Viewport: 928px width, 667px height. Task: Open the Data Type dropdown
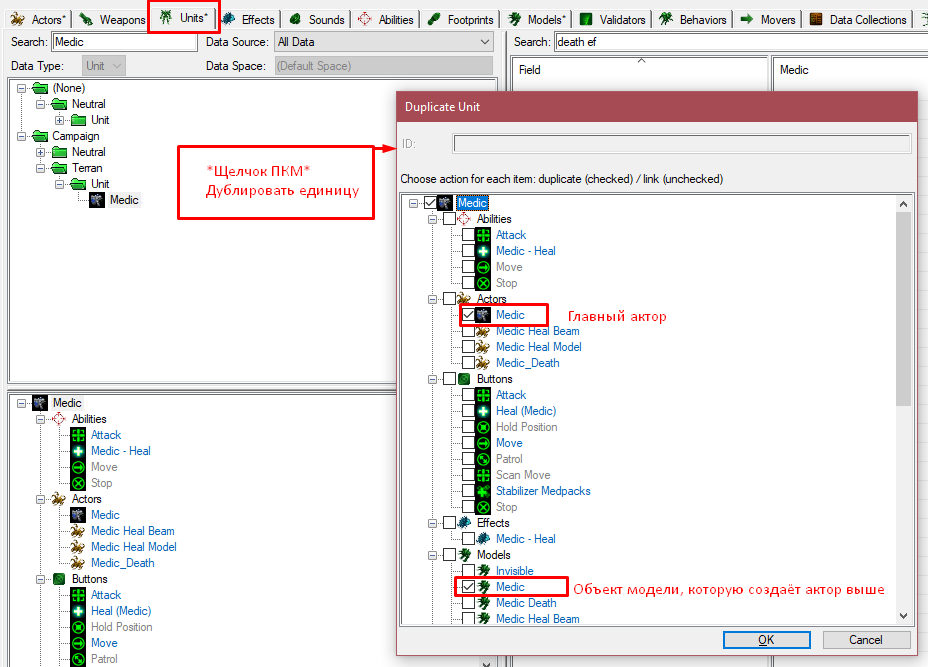pos(104,66)
